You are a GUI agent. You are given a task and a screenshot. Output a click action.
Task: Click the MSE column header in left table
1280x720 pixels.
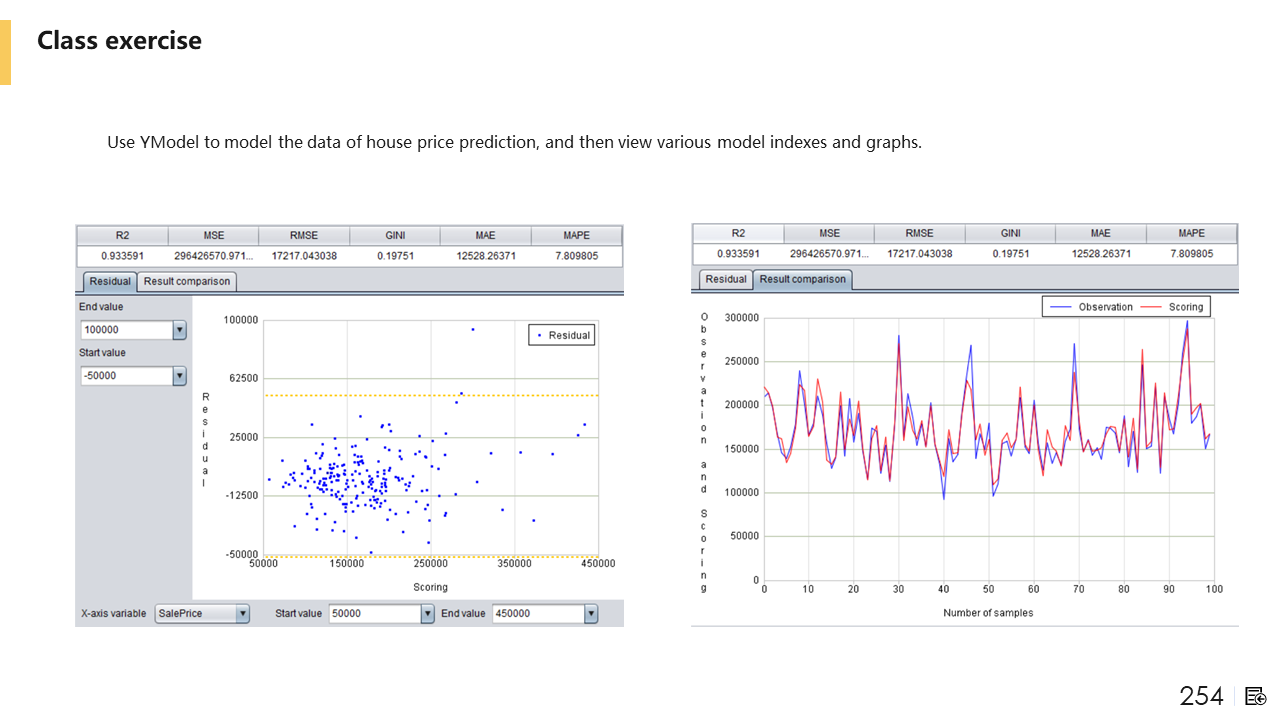(x=213, y=236)
